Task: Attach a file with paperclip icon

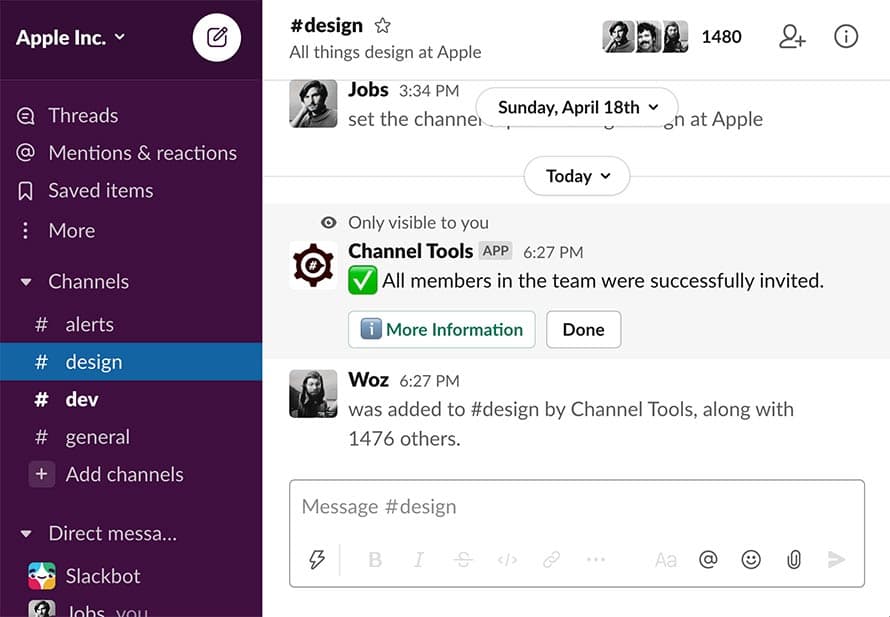Action: point(794,560)
